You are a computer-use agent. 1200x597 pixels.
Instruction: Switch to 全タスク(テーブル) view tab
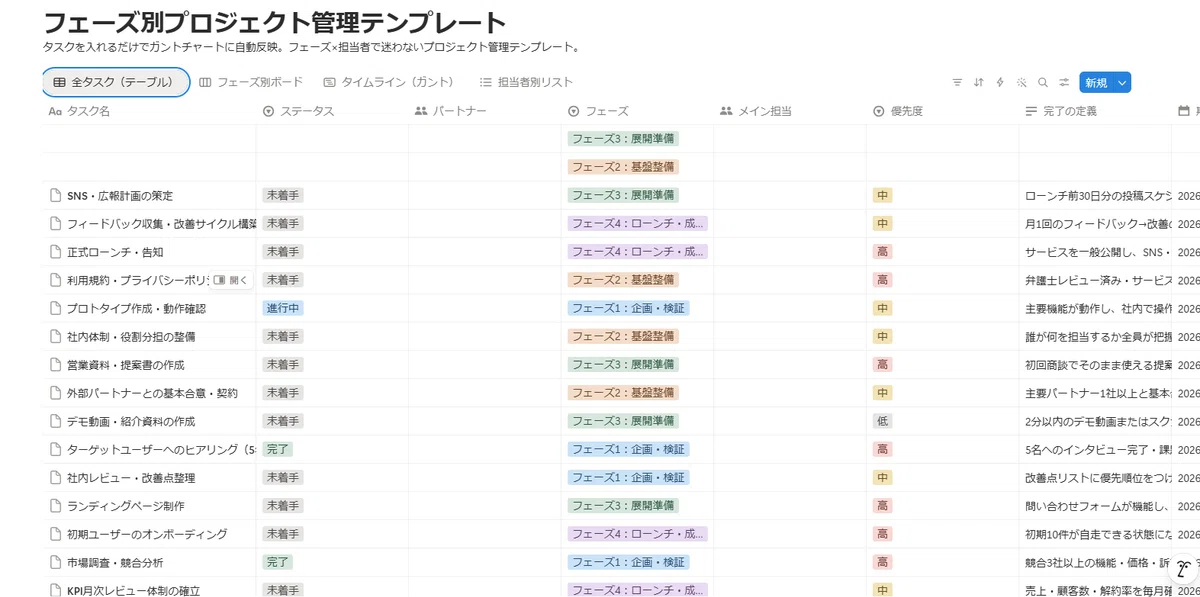pos(116,82)
